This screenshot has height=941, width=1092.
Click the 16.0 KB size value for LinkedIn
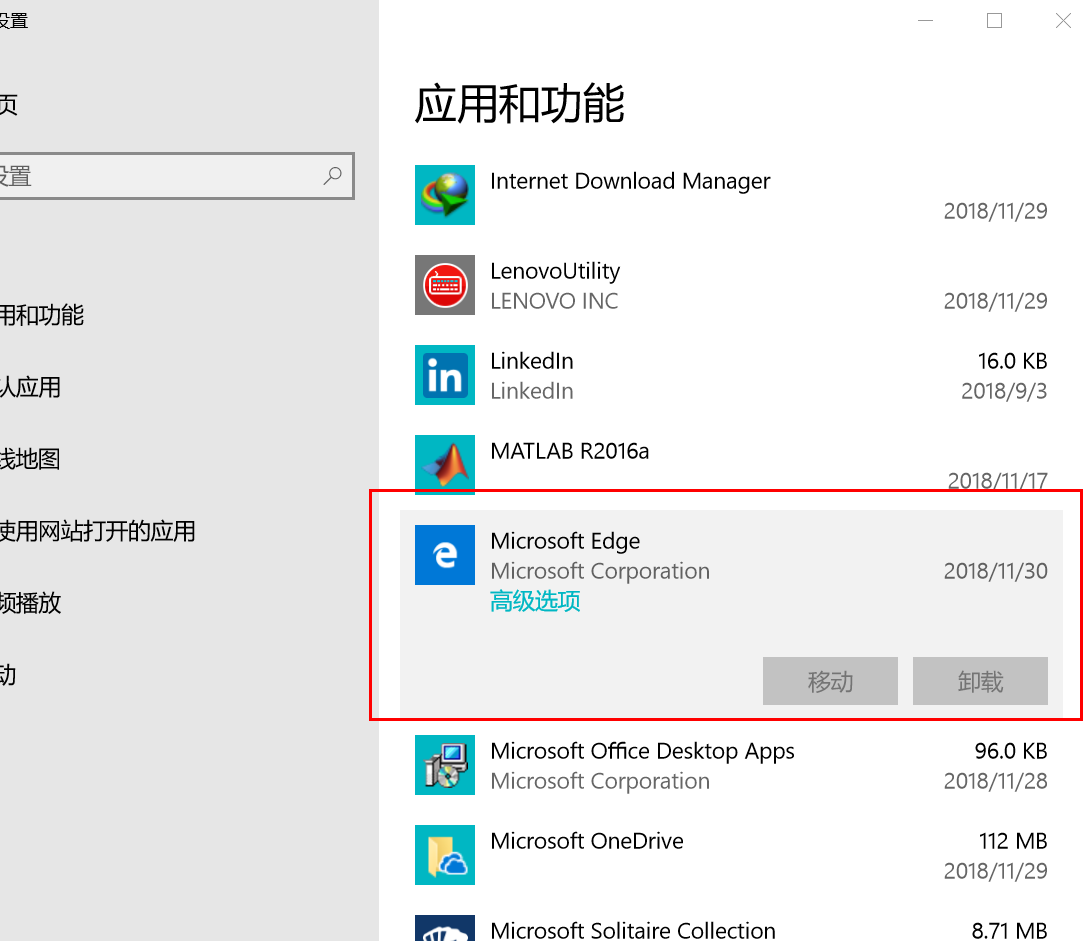click(1013, 361)
